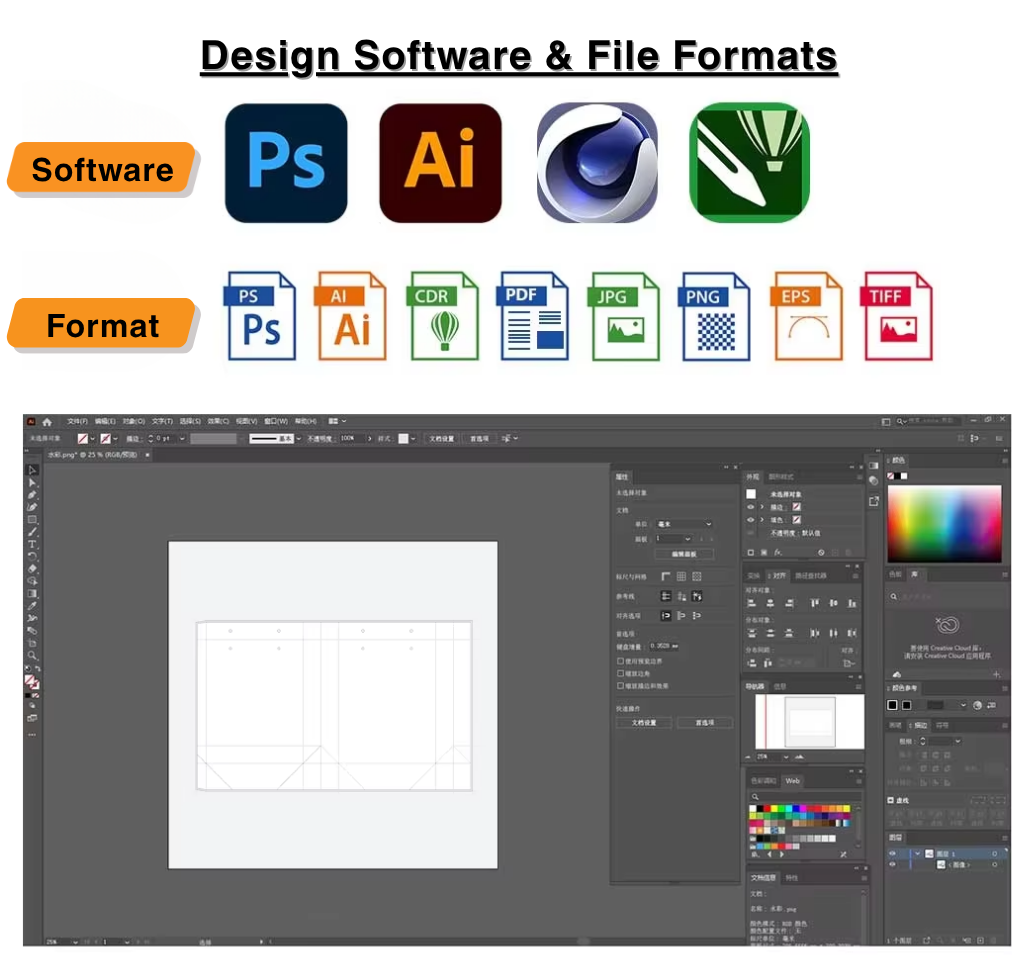Open the units dropdown showing 毫米
The image size is (1012, 955).
tap(684, 524)
